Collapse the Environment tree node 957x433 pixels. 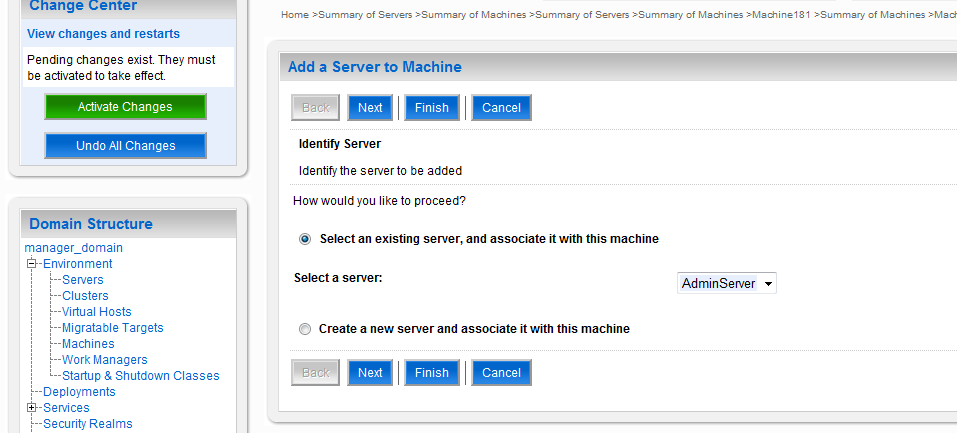point(32,264)
